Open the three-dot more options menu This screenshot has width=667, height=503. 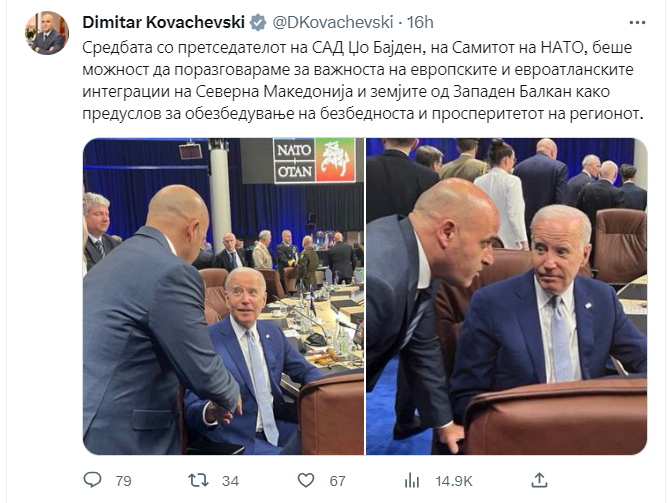click(637, 23)
